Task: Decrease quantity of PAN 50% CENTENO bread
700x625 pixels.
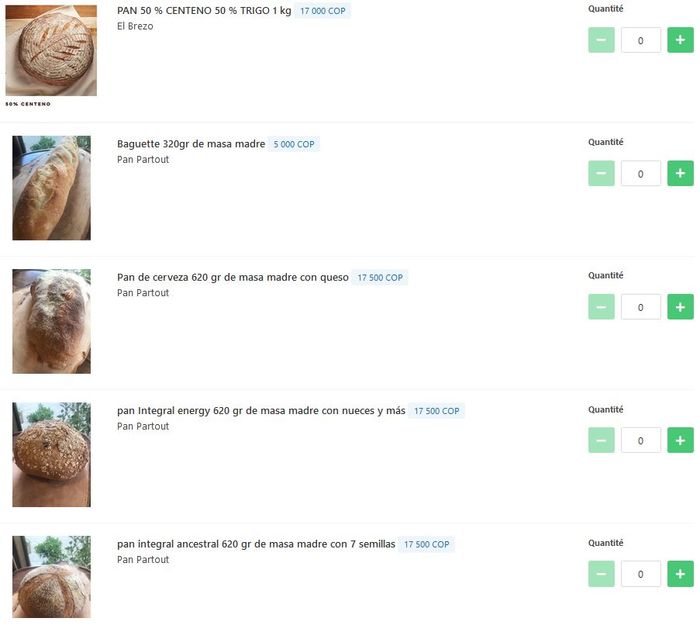Action: coord(601,40)
